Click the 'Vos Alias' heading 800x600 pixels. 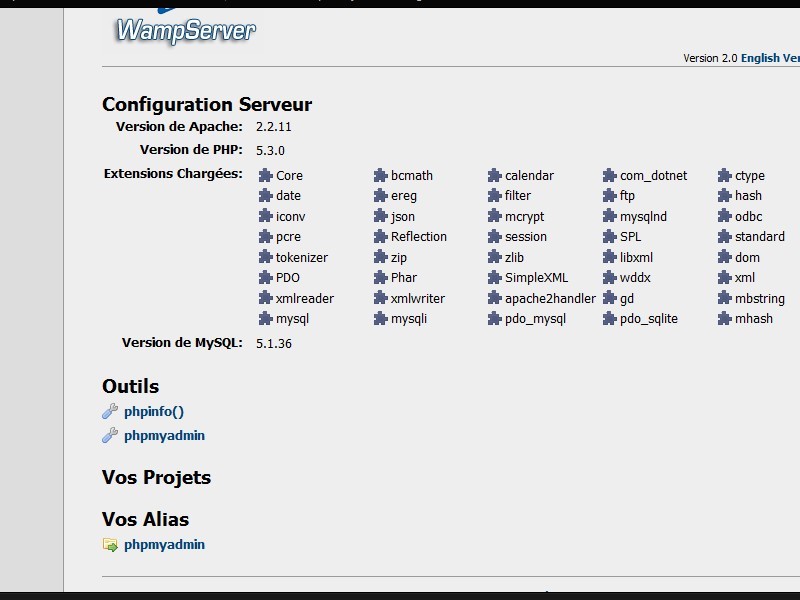point(145,519)
